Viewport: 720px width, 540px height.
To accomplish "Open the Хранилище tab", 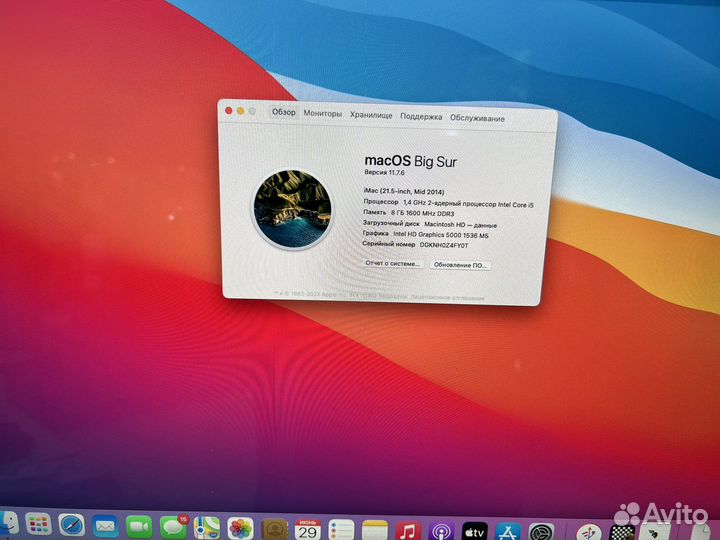I will [371, 115].
